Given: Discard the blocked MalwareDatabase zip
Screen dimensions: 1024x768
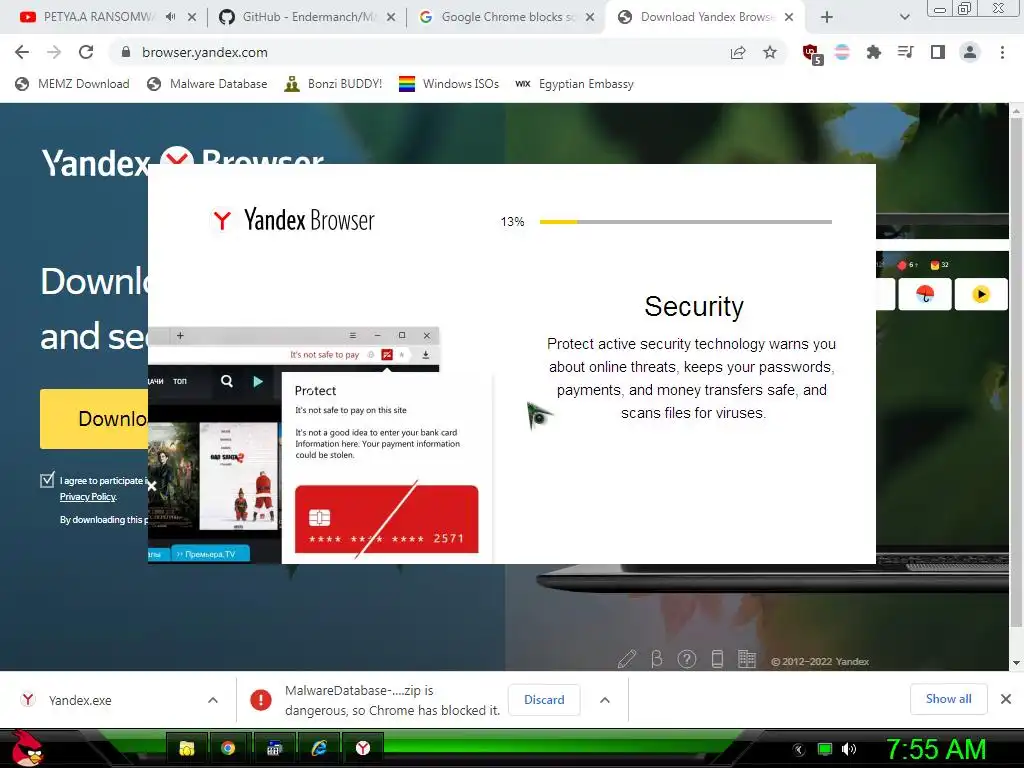Looking at the screenshot, I should (544, 699).
